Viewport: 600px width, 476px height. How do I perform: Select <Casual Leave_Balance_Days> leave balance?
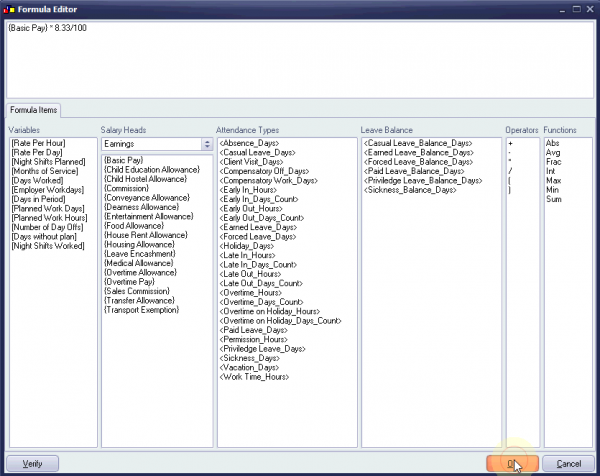[x=420, y=143]
